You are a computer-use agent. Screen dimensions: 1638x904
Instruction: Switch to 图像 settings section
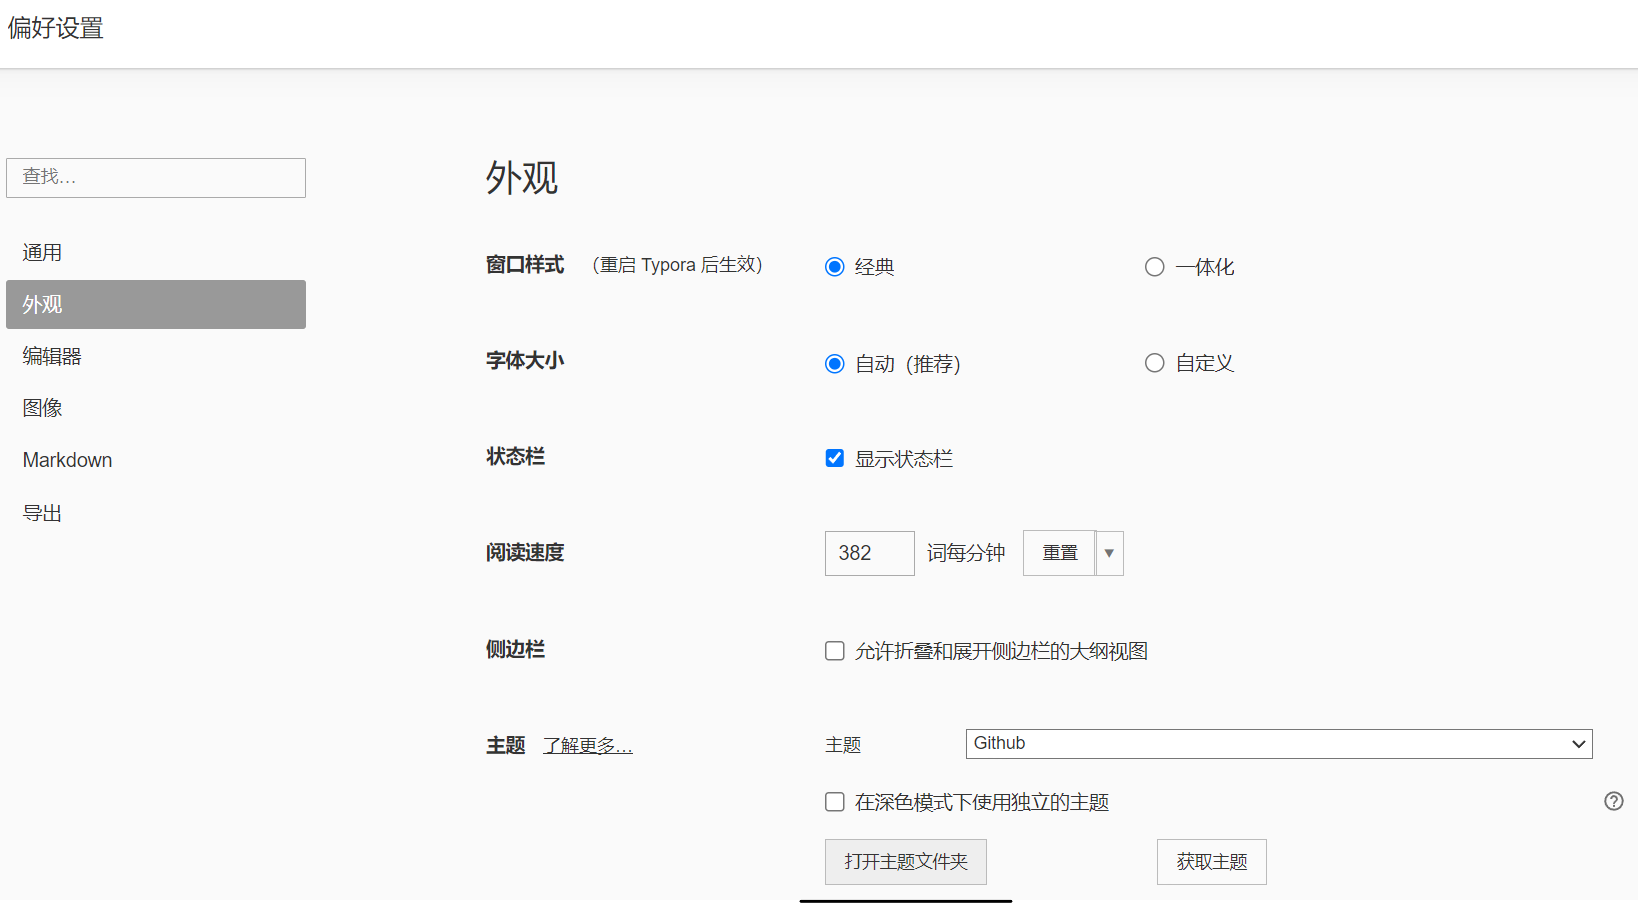tap(156, 408)
